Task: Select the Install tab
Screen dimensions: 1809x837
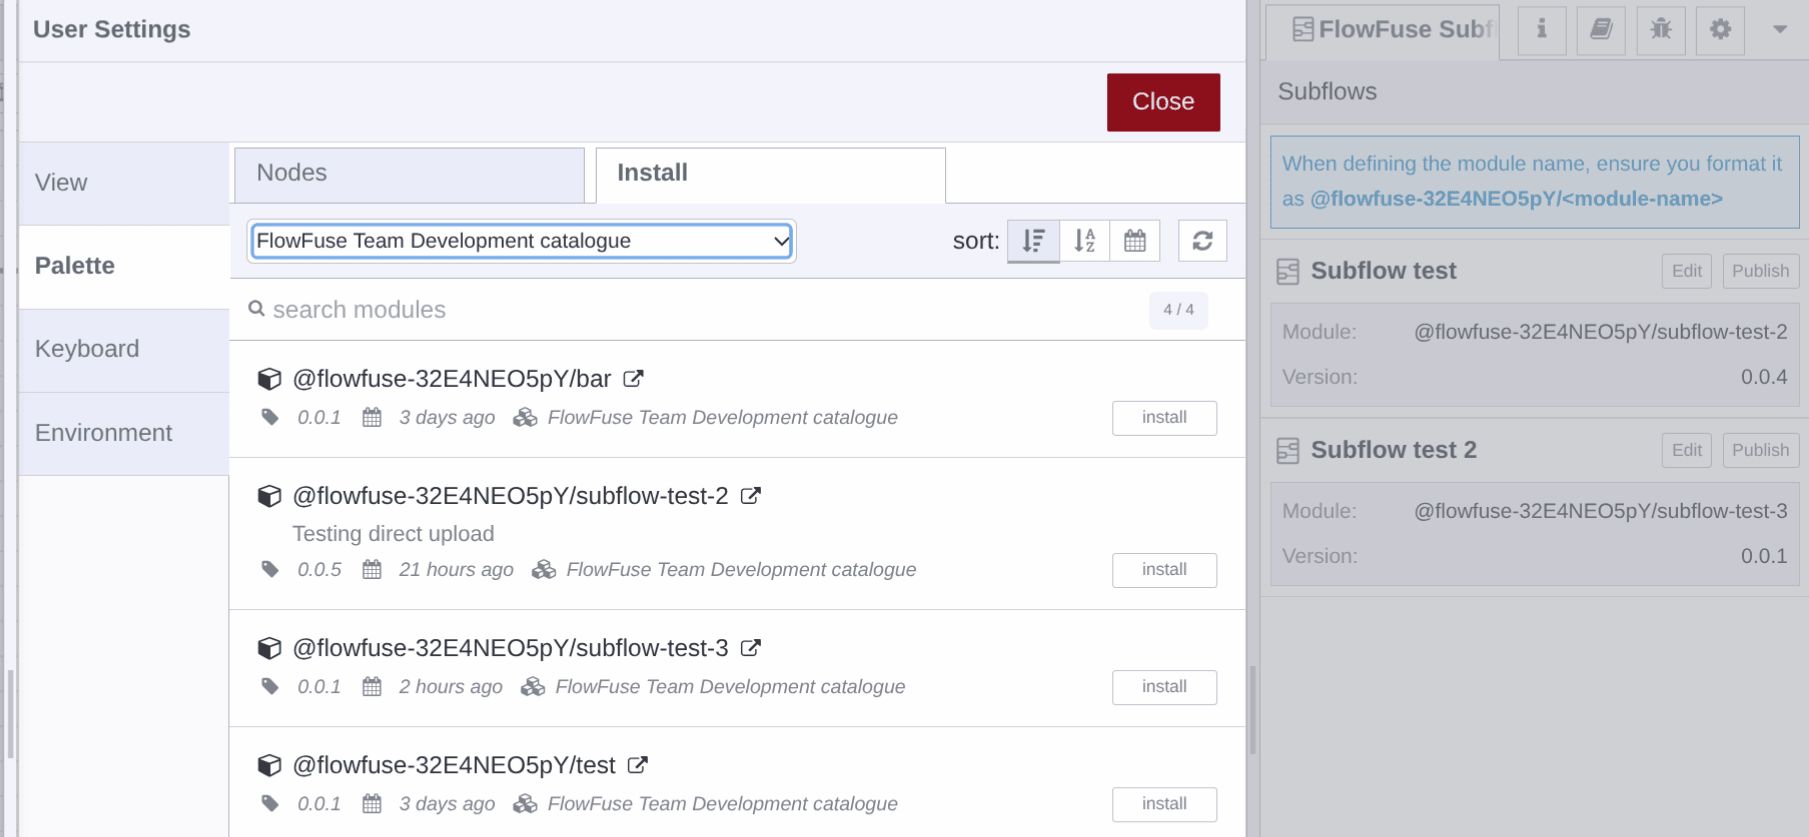Action: click(x=770, y=174)
